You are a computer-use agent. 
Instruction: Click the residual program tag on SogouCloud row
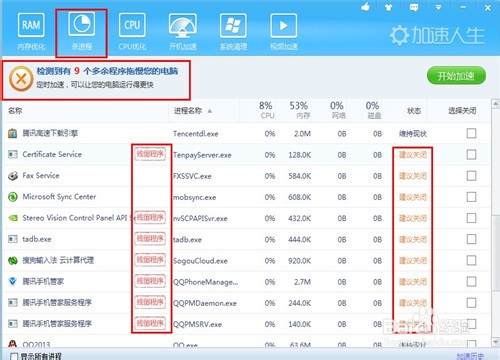tap(150, 260)
